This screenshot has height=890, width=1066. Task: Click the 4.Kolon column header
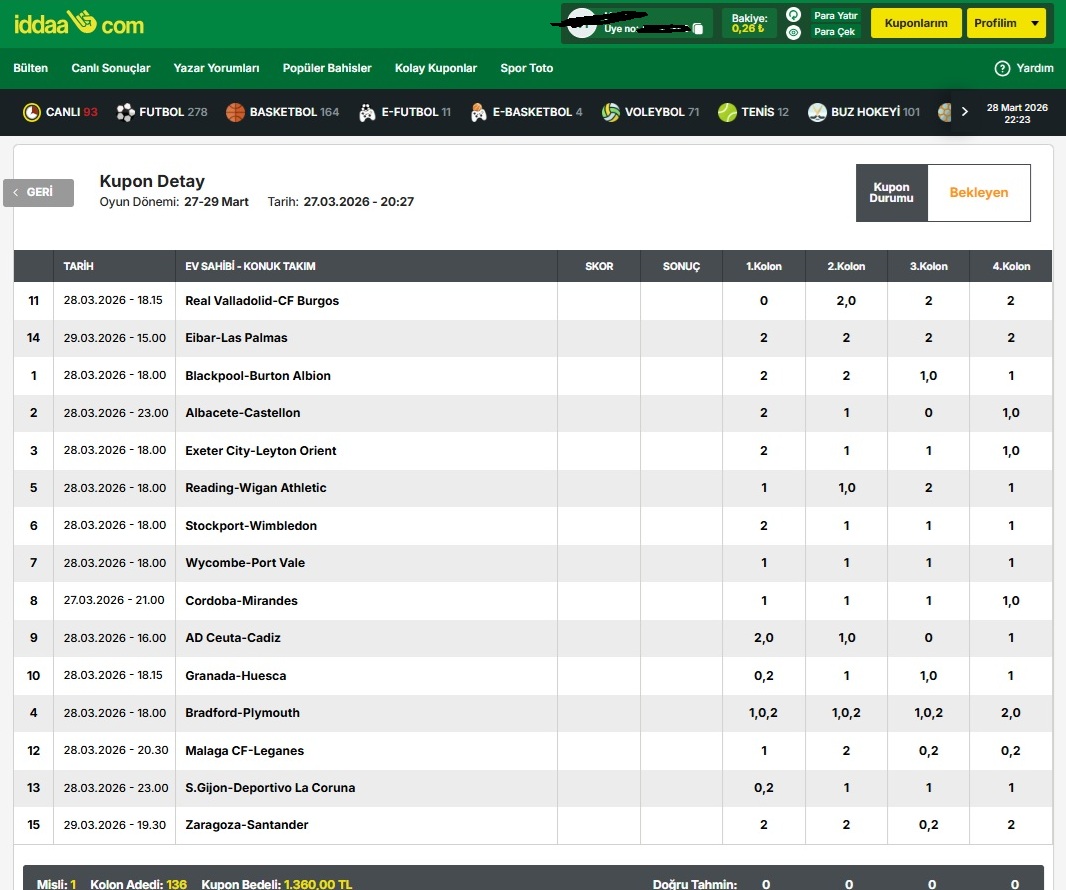(x=1011, y=267)
